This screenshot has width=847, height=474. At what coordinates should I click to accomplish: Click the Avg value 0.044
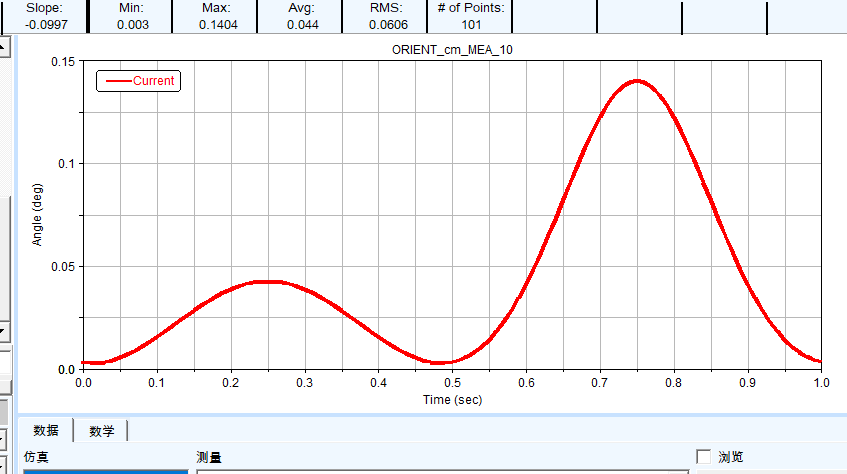tap(302, 25)
